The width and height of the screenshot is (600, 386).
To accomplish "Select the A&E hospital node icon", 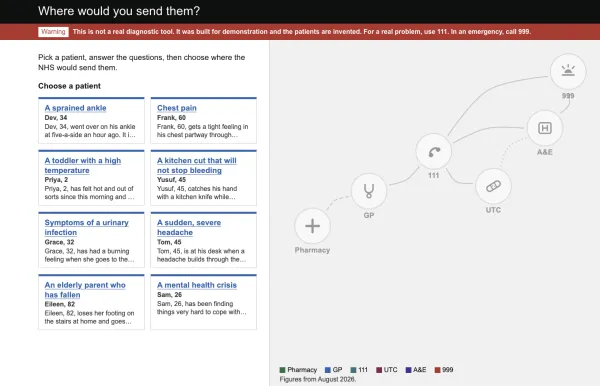I will 545,128.
